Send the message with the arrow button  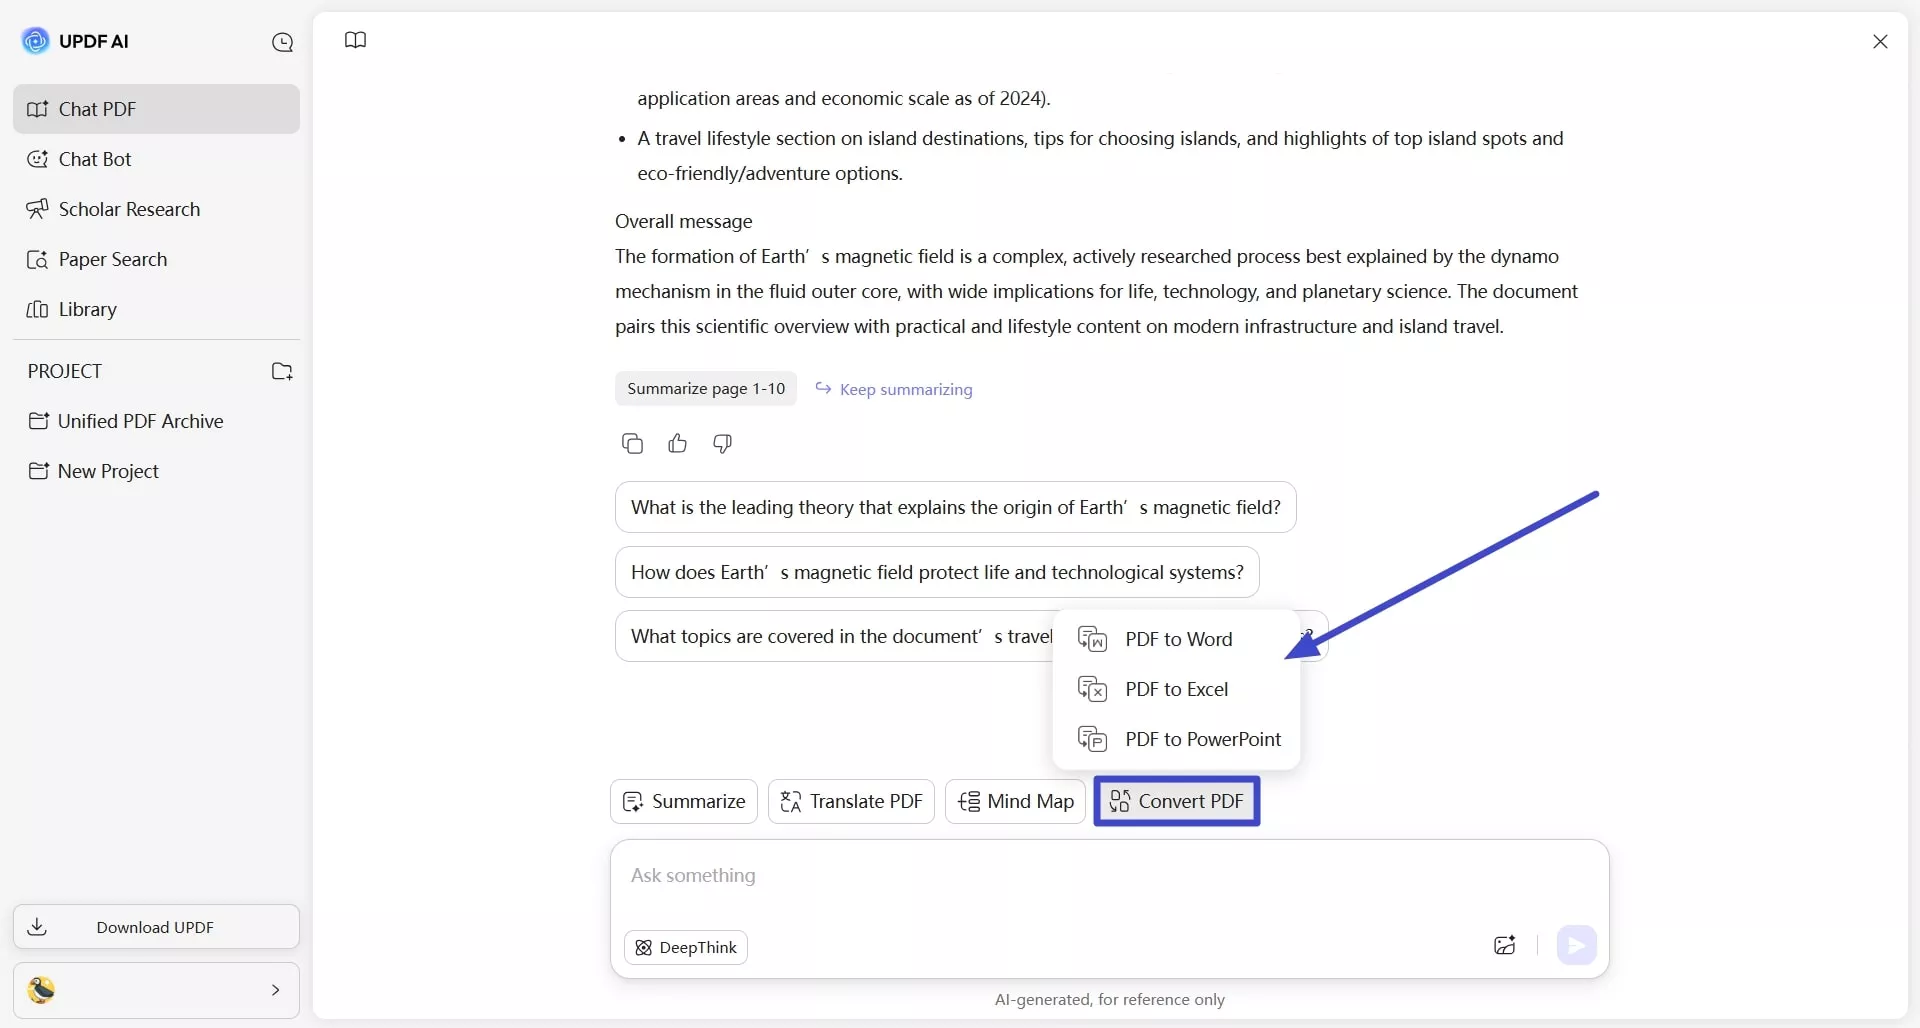click(x=1577, y=945)
